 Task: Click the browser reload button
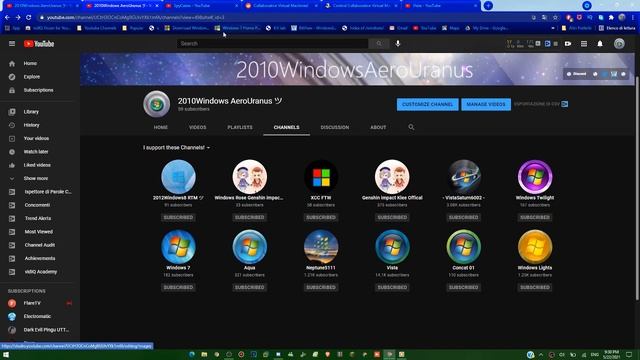[29, 18]
